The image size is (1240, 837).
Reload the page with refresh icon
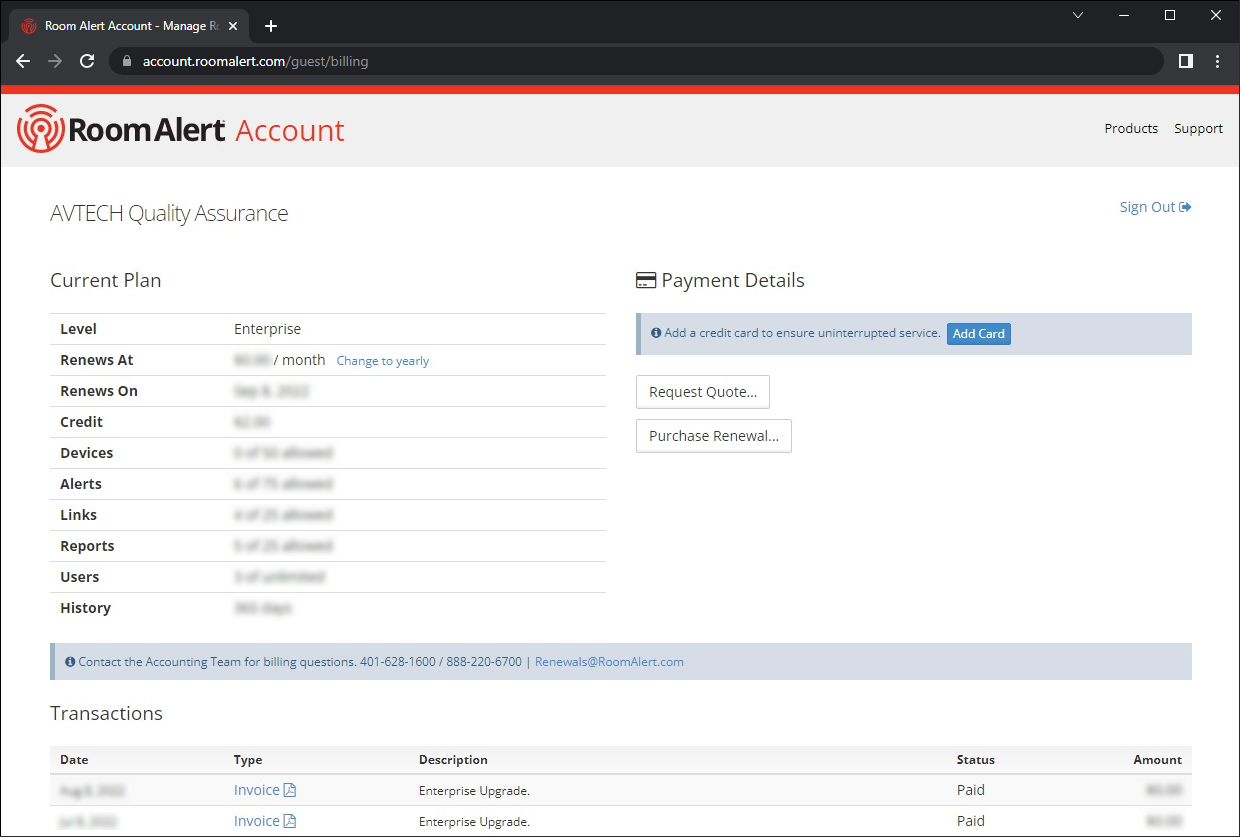87,61
